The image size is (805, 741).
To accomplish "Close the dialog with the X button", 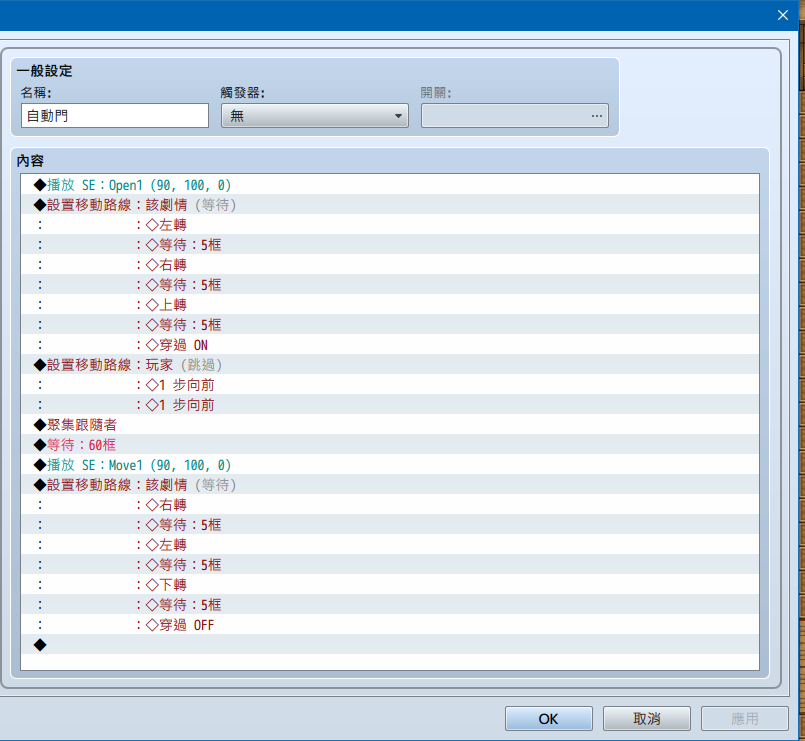I will tap(782, 15).
